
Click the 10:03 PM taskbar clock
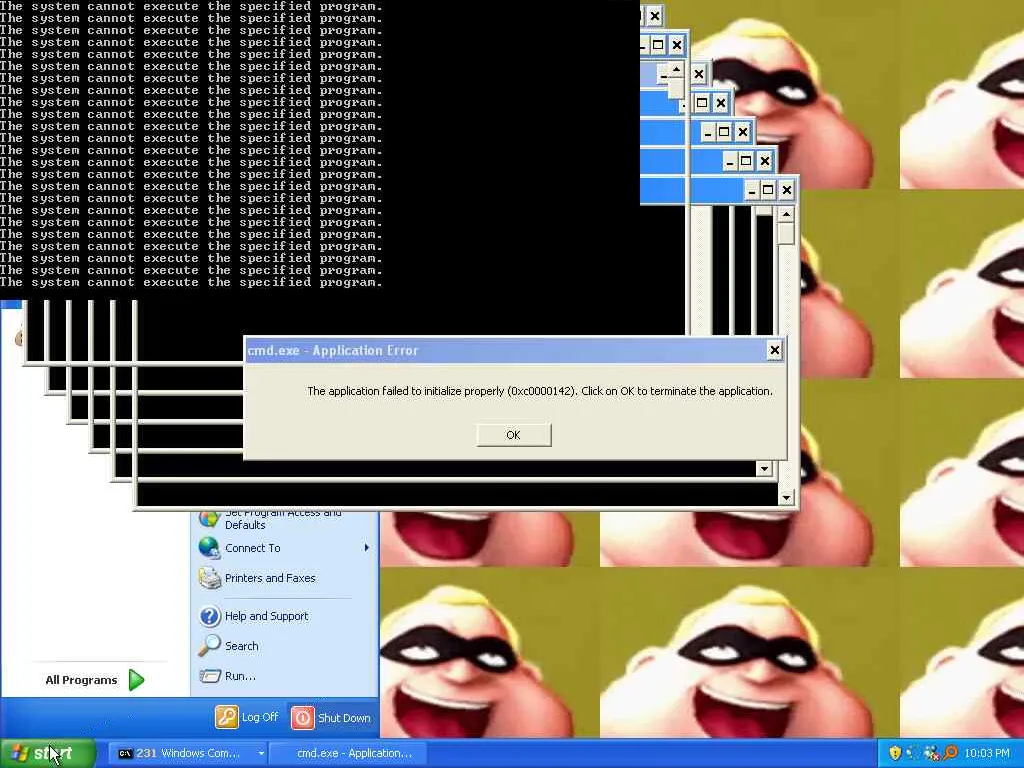(x=987, y=753)
